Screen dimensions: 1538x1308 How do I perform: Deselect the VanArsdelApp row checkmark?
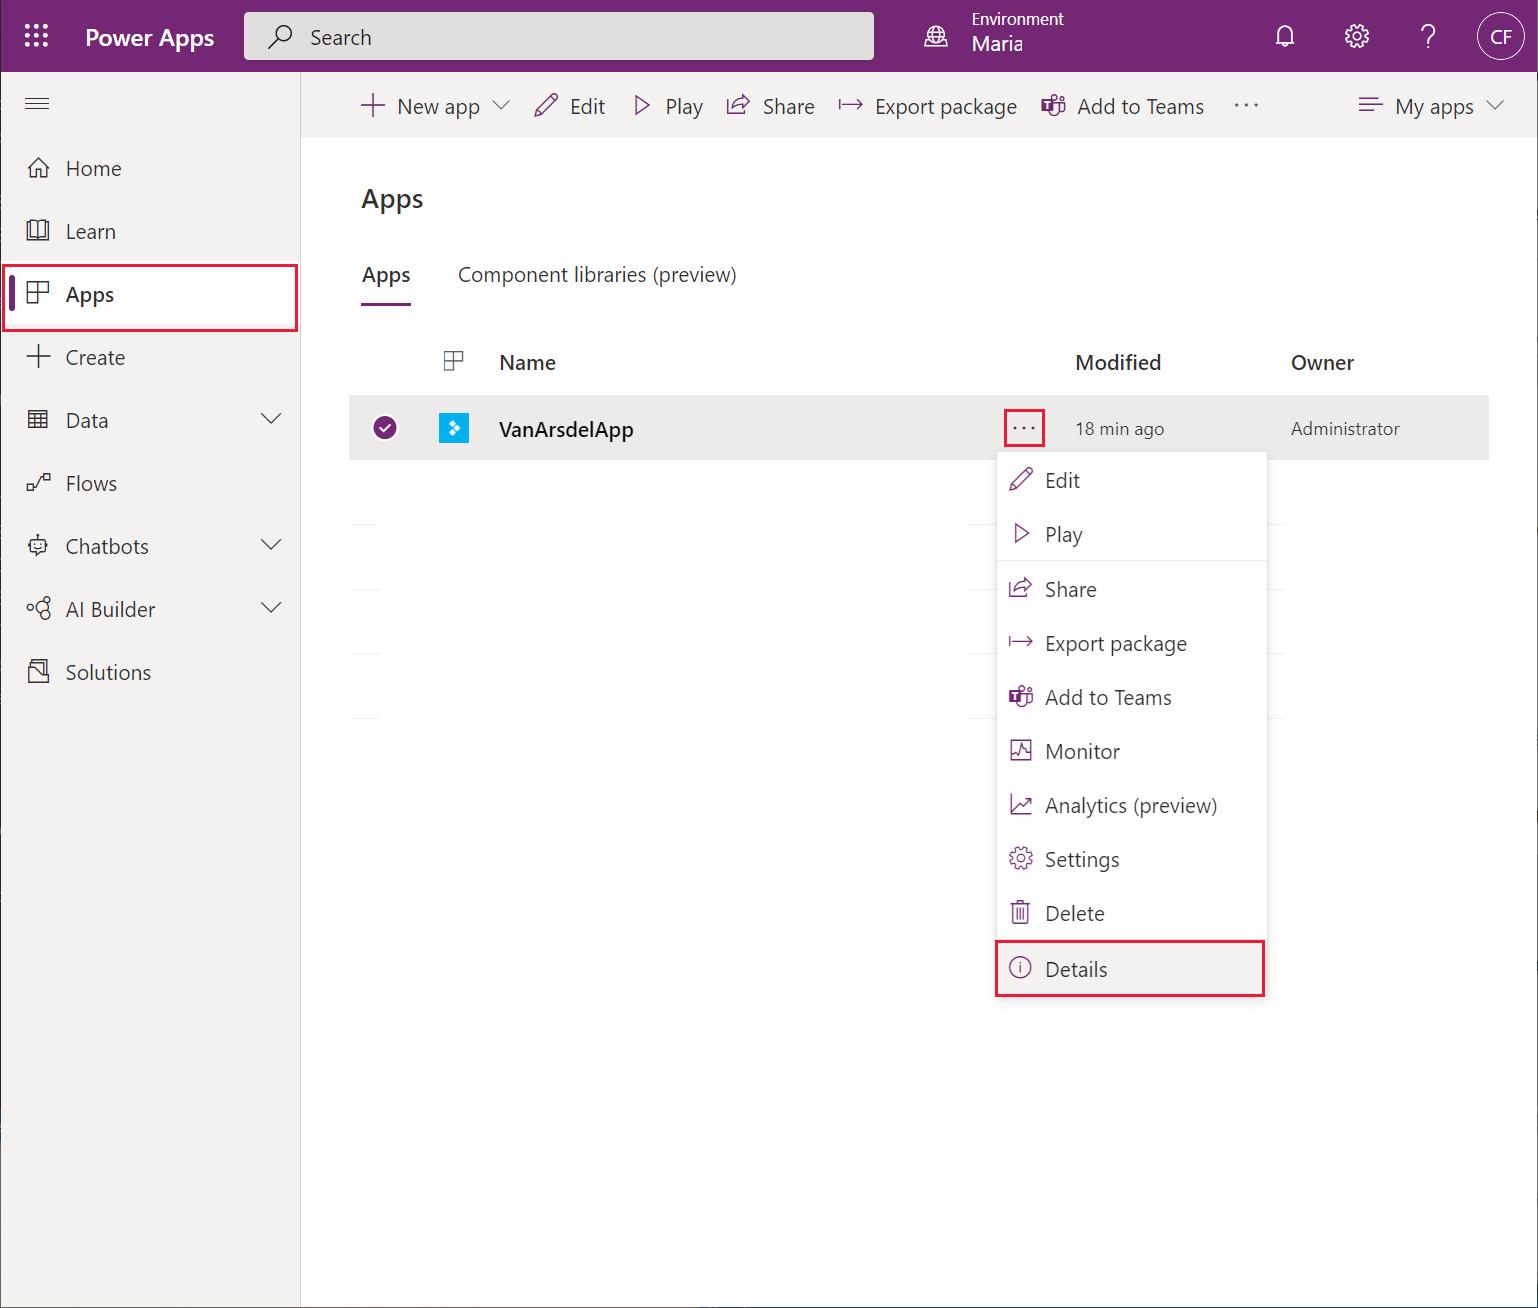click(x=385, y=428)
